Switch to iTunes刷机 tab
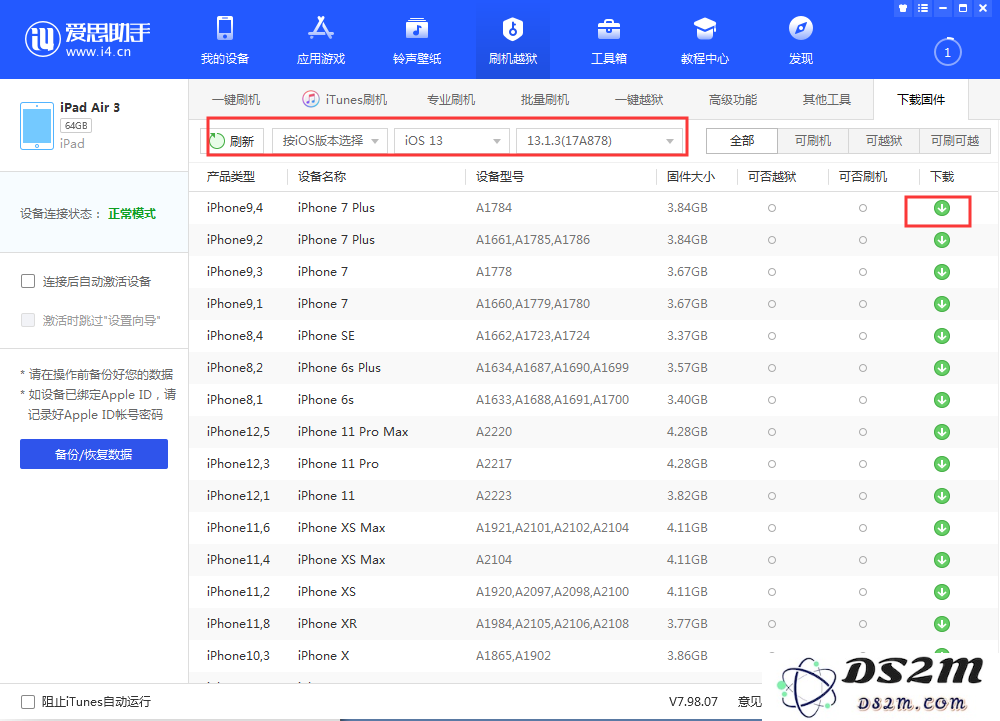Screen dimensions: 1000x721 coord(344,99)
